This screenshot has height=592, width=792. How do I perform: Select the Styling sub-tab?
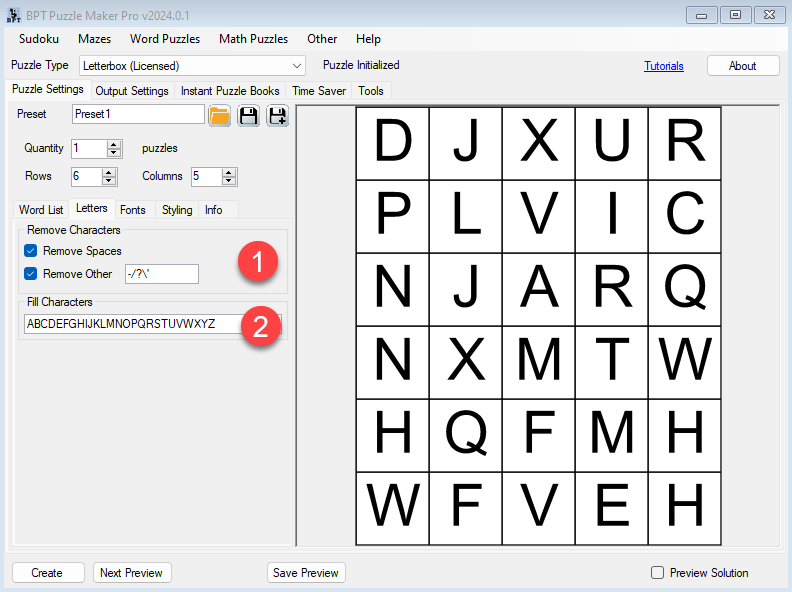pyautogui.click(x=177, y=210)
